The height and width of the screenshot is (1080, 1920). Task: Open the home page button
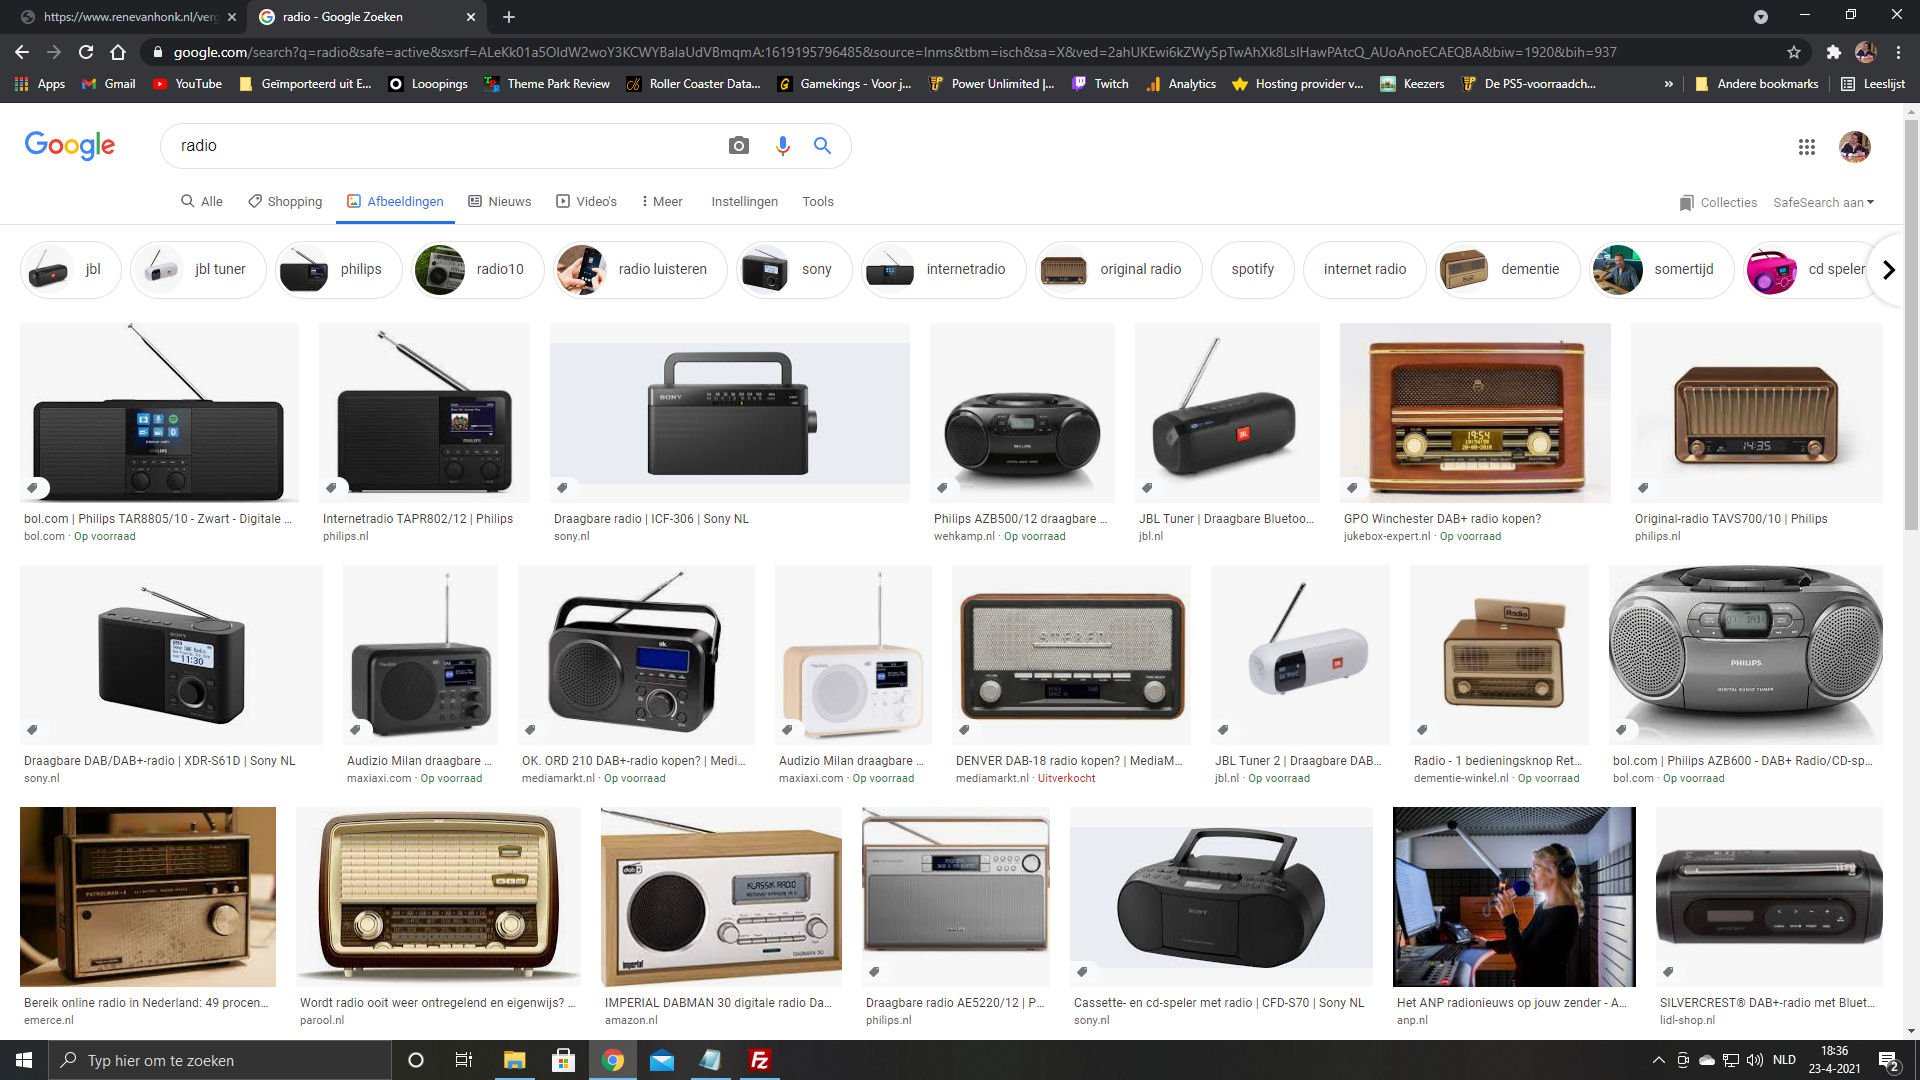[x=118, y=52]
